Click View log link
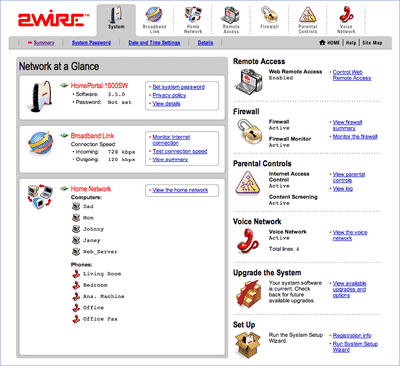Screen dimensions: 400x366 pos(343,189)
